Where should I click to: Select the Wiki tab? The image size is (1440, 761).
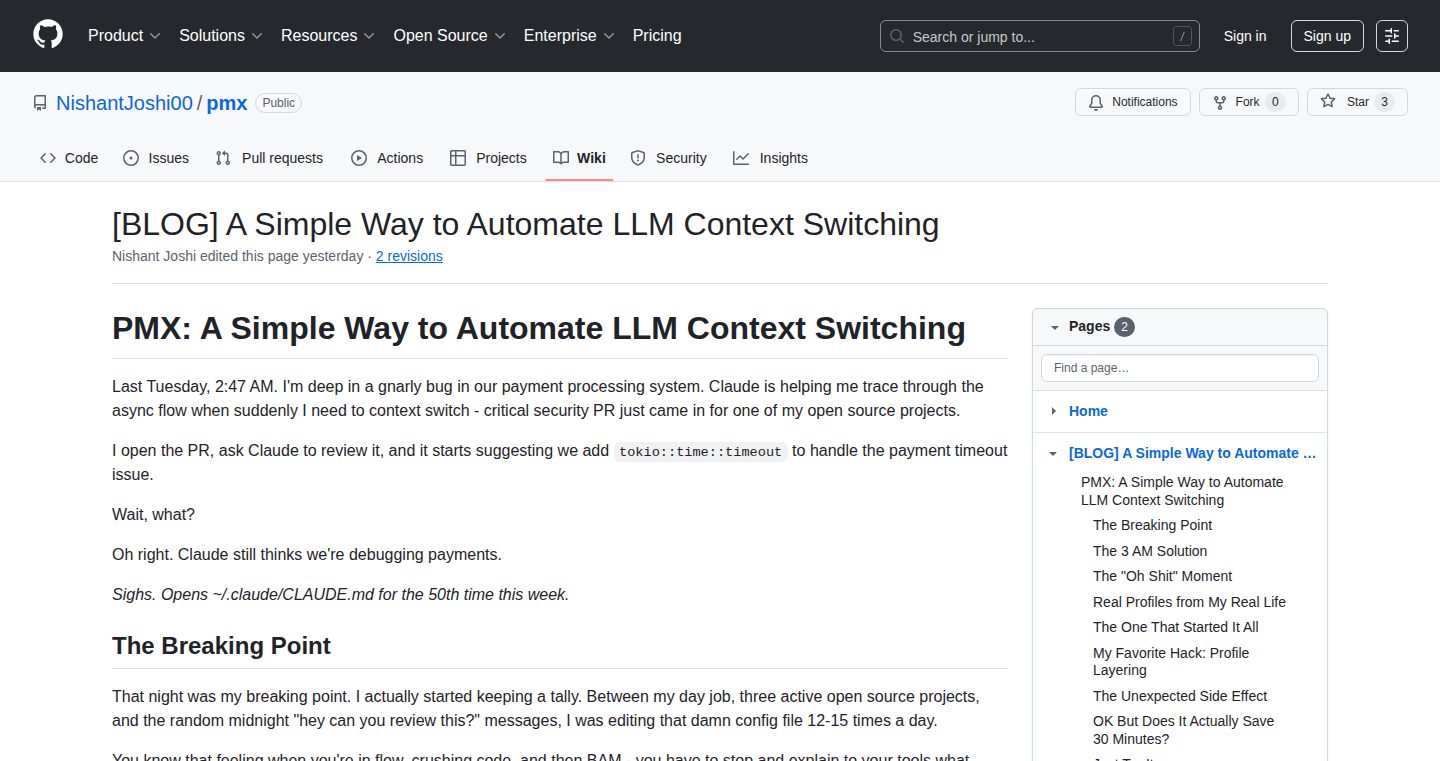[x=579, y=158]
